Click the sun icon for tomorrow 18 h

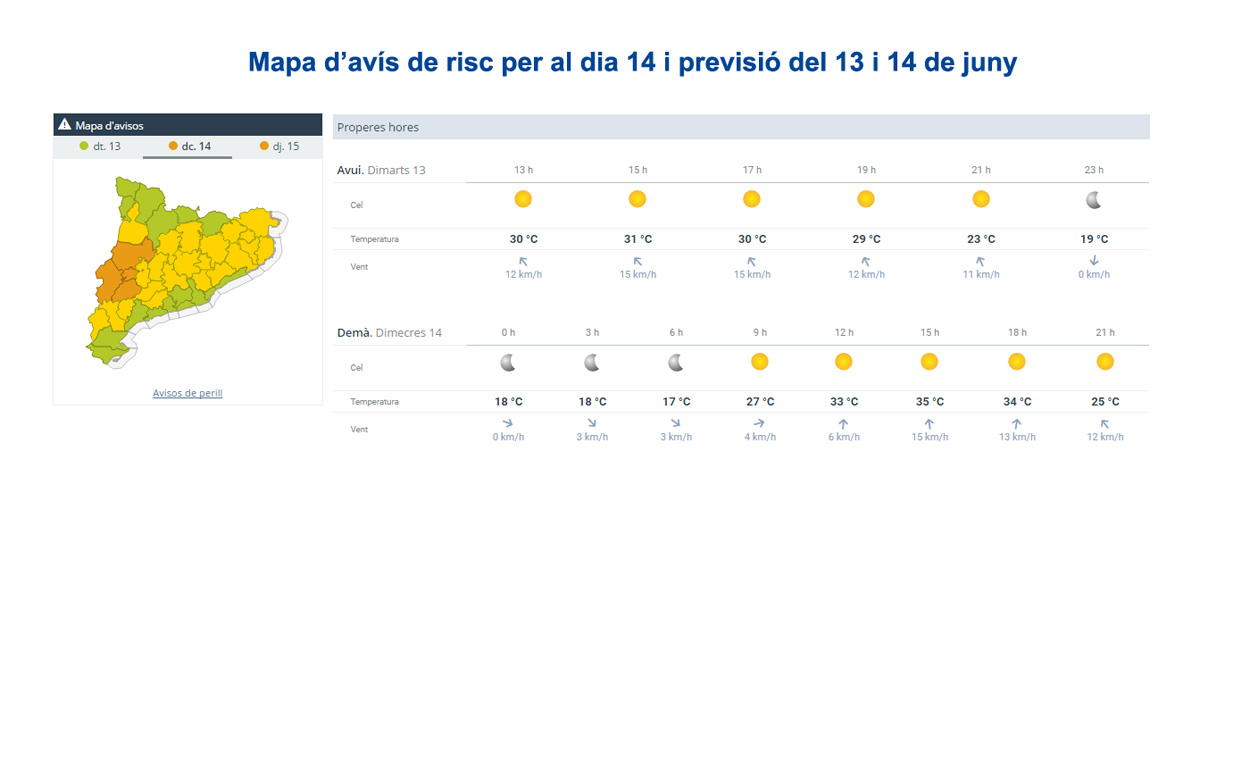coord(1017,361)
